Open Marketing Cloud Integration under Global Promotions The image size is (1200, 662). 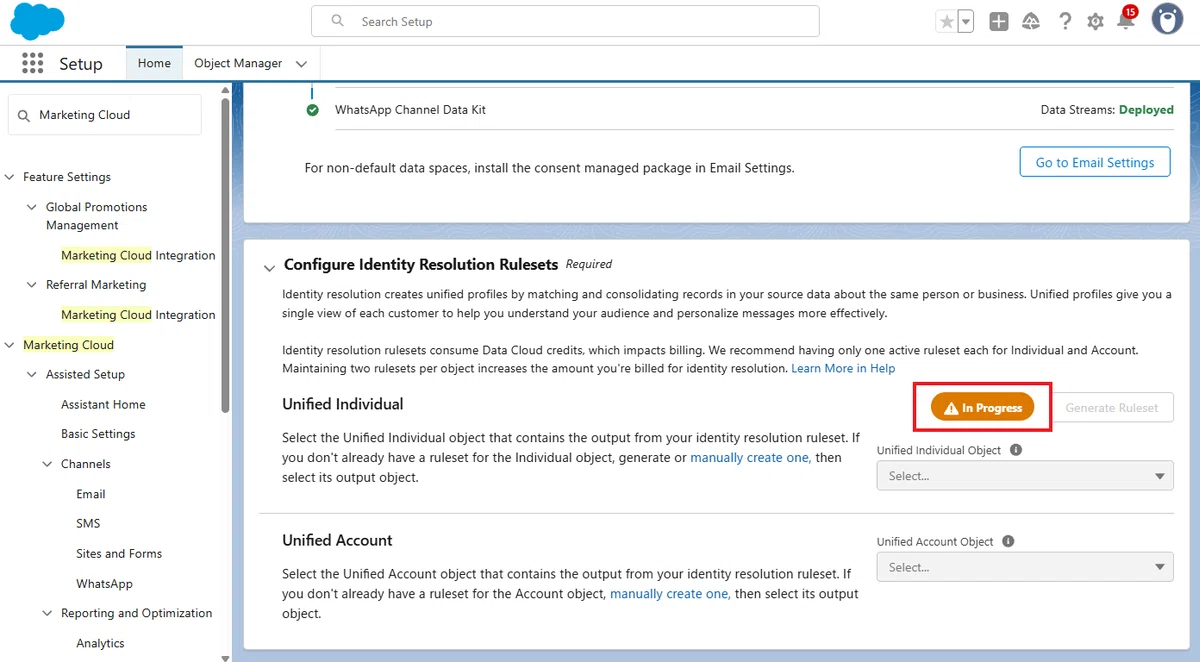click(138, 255)
